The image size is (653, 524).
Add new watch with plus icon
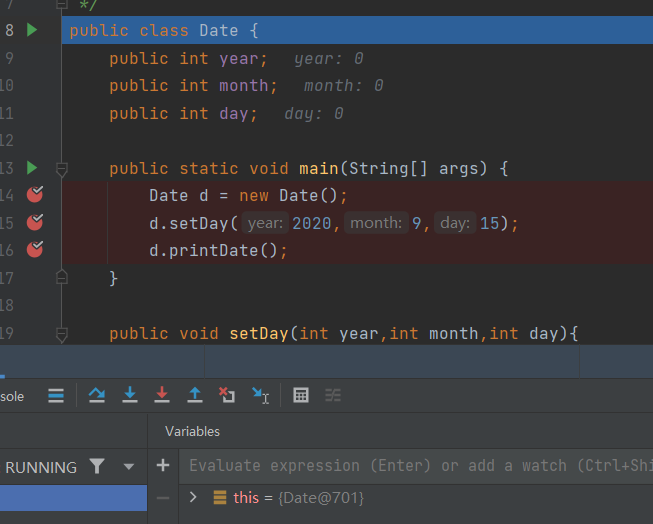tap(163, 465)
